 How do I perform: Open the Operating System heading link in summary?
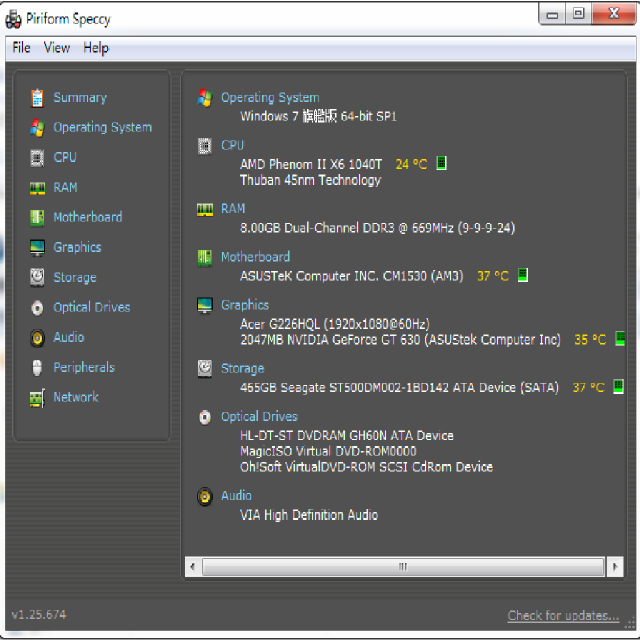270,98
